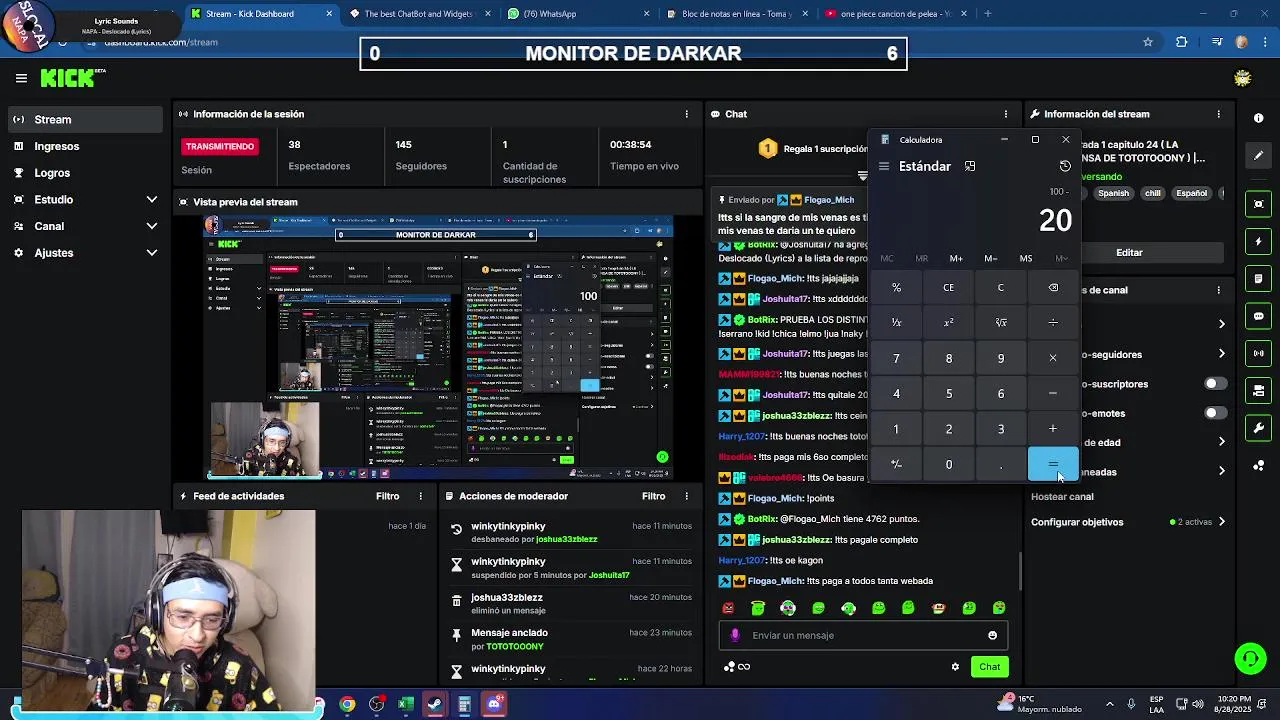Click the chat bubble icon in right sidebar
Viewport: 1280px width, 720px height.
[1259, 316]
